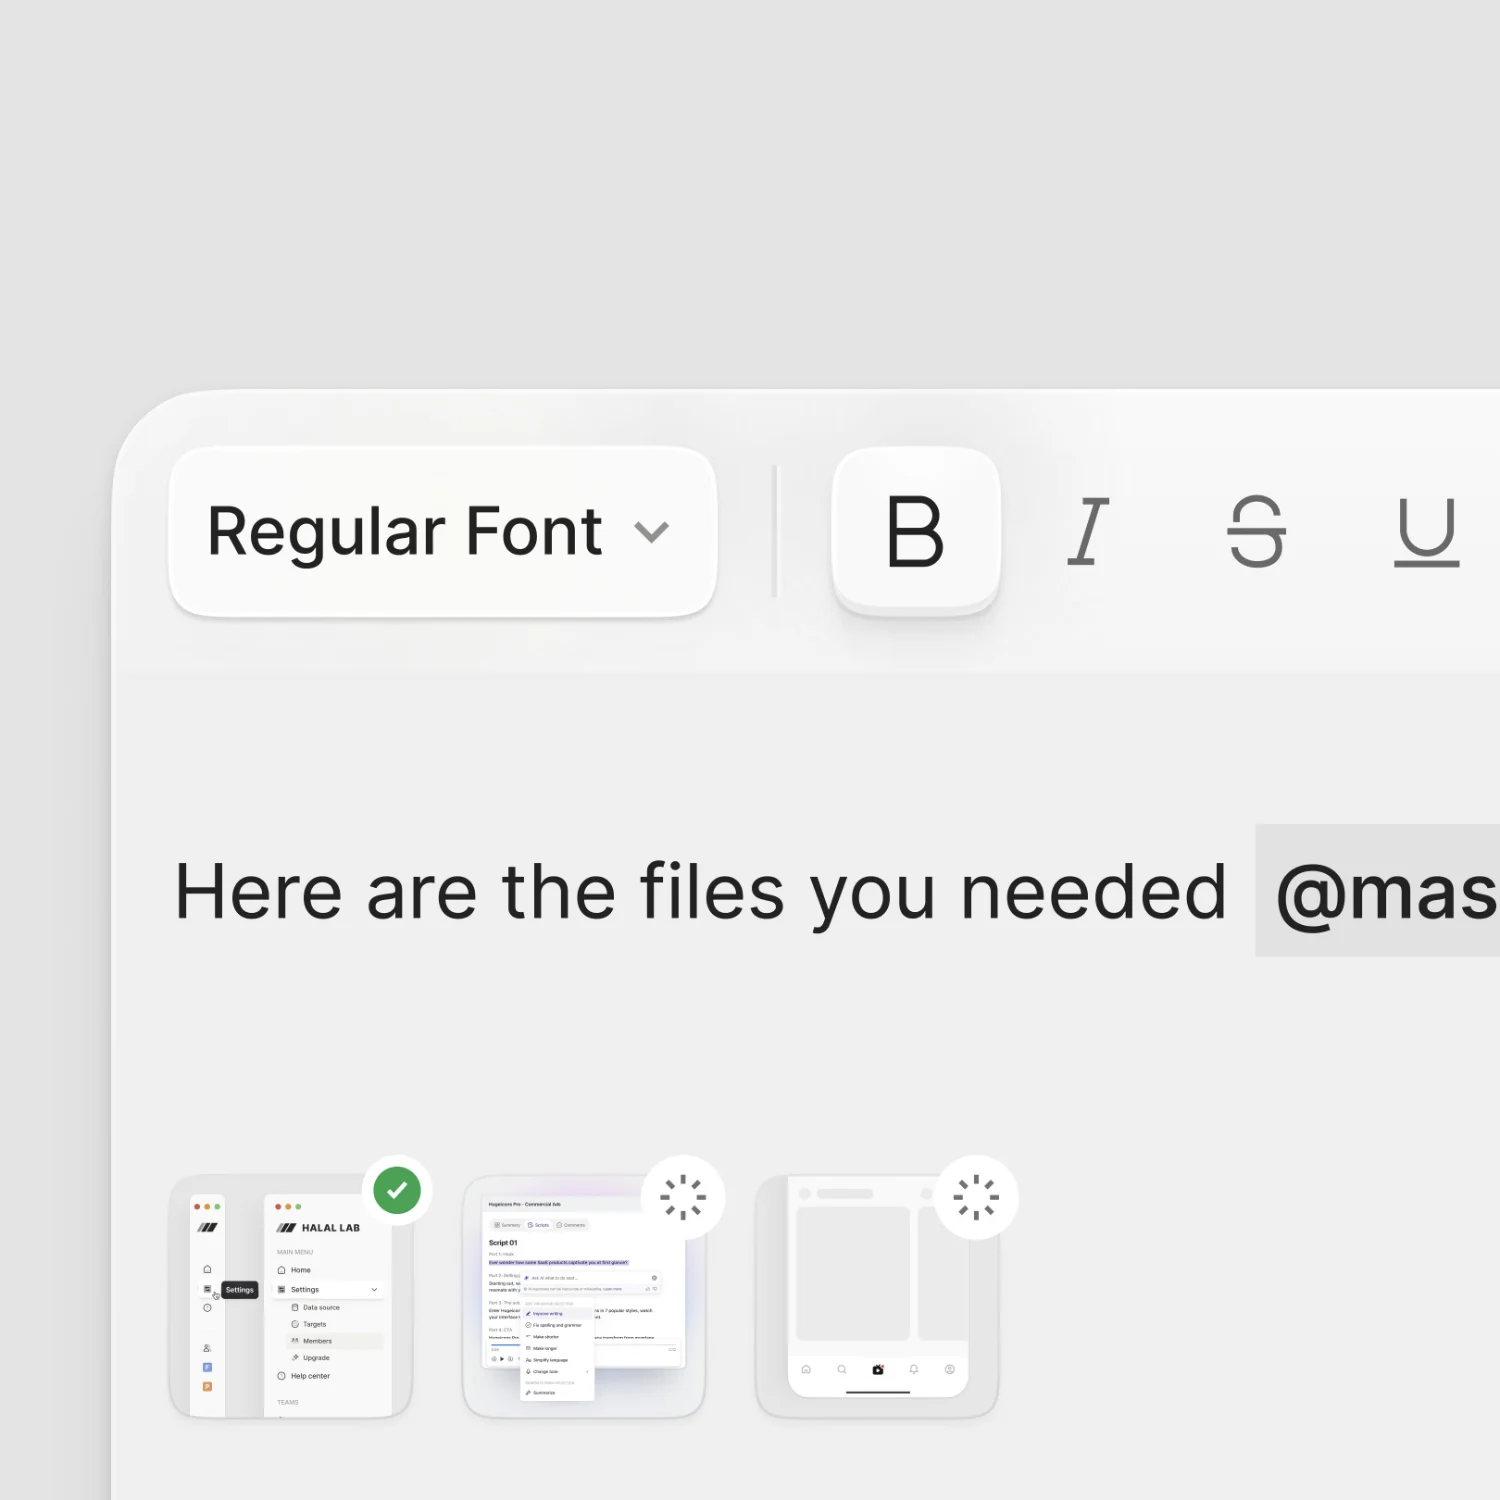
Task: Open the mobile app mockup thumbnail
Action: [877, 1296]
